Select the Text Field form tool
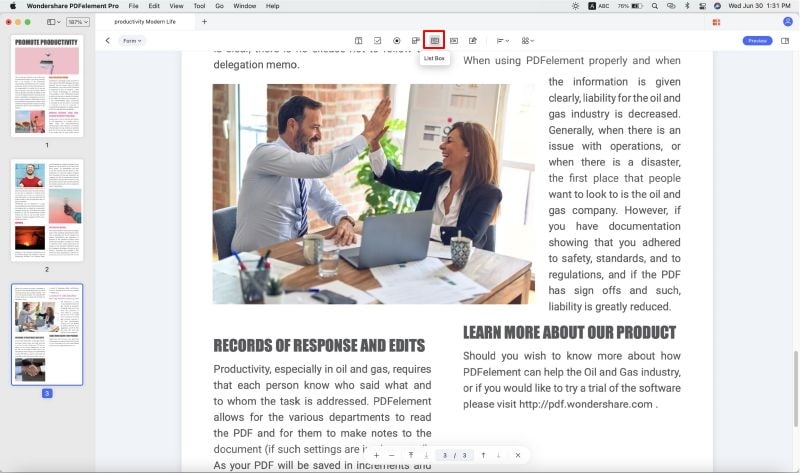 [359, 41]
